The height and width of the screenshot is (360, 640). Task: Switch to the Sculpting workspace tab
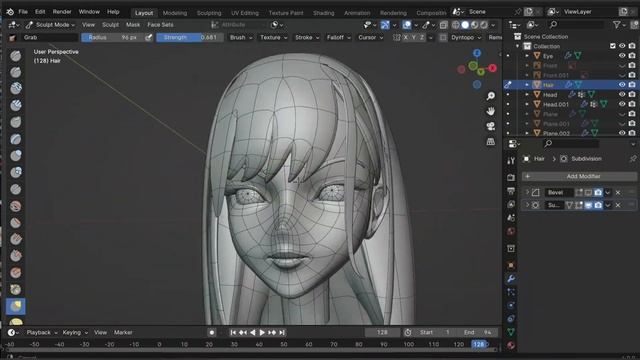209,13
